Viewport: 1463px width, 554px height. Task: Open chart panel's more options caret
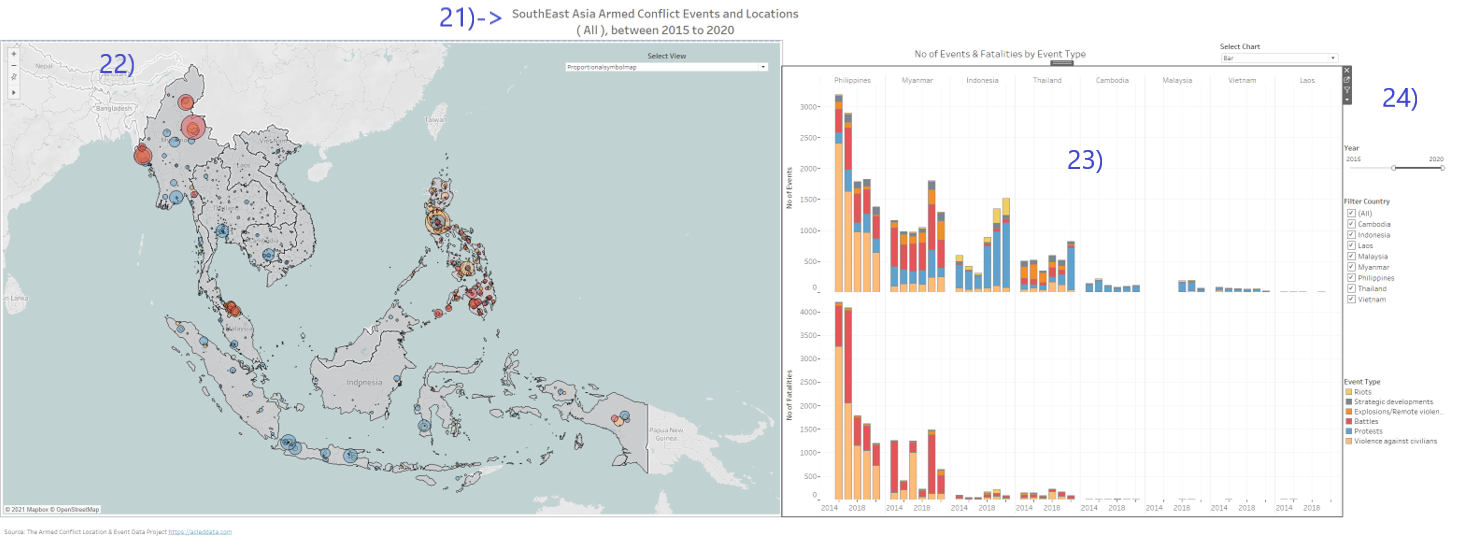tap(1347, 99)
